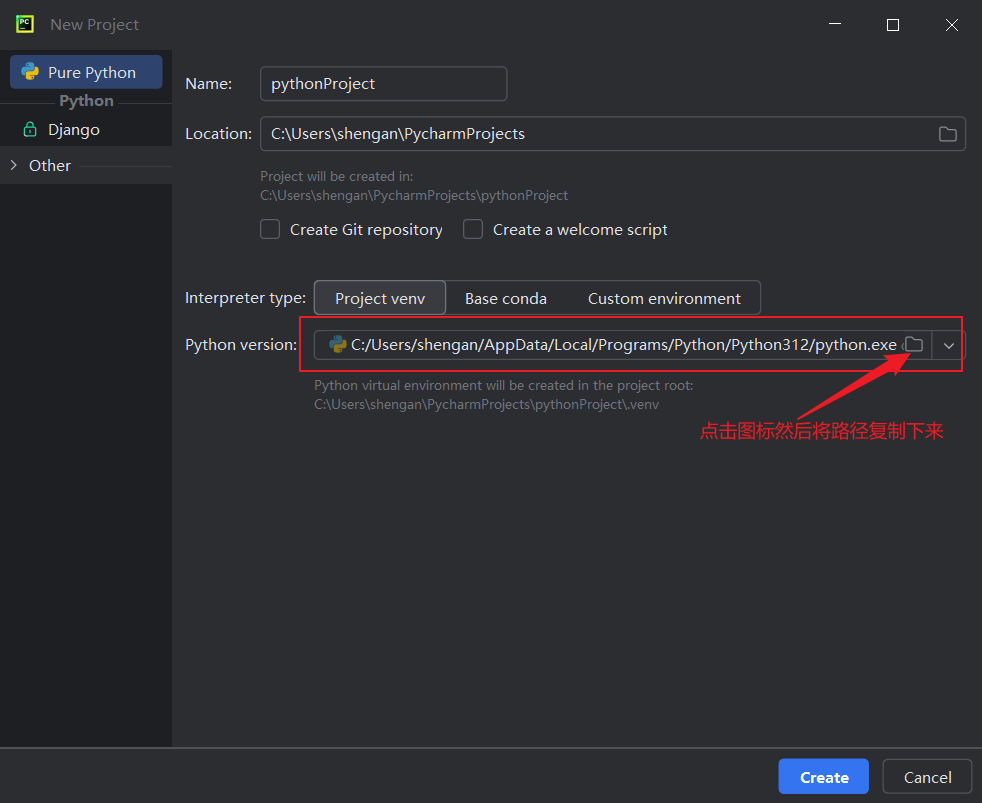Maximize the New Project window
The height and width of the screenshot is (803, 982).
click(893, 25)
